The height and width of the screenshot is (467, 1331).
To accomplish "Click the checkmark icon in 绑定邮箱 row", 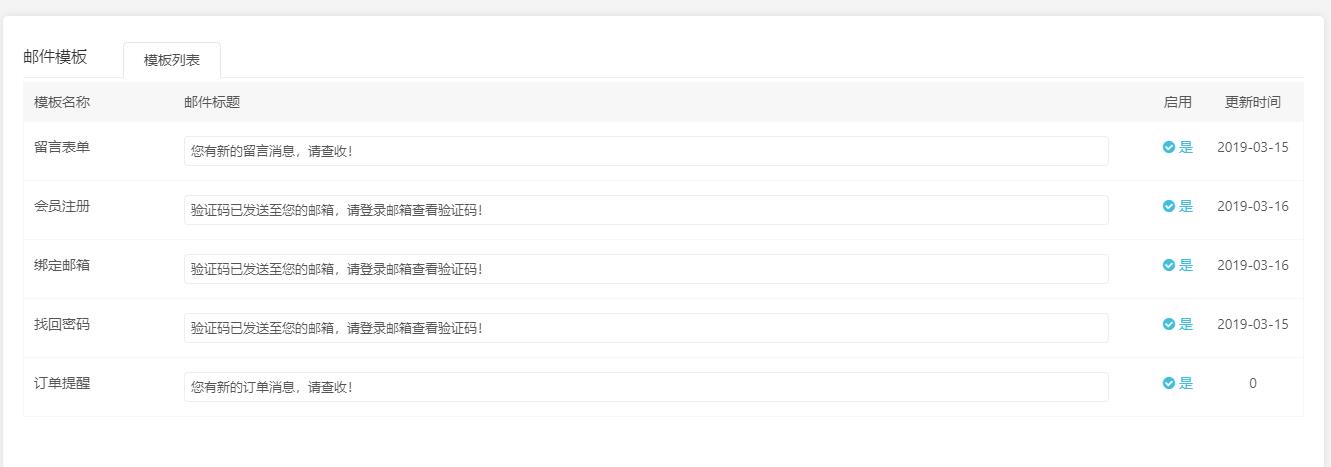I will [x=1168, y=265].
